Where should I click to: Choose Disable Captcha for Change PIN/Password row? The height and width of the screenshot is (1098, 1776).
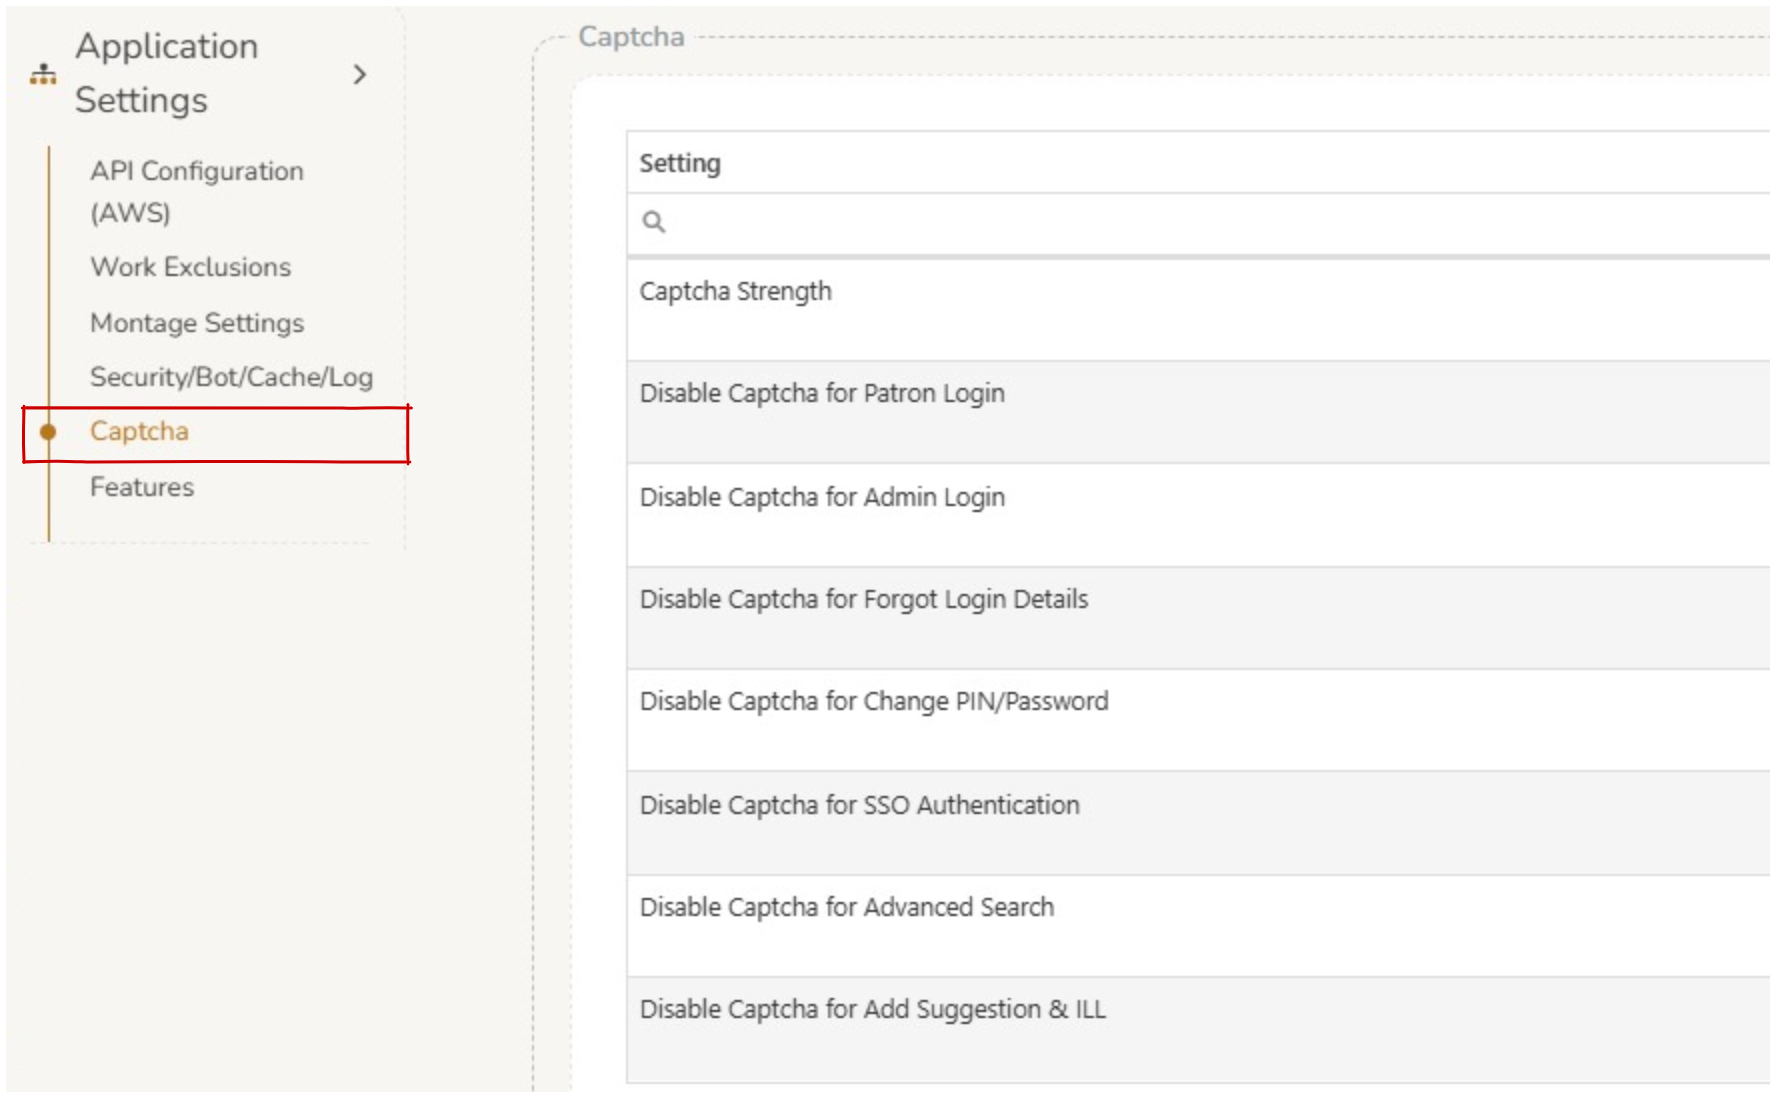click(873, 702)
